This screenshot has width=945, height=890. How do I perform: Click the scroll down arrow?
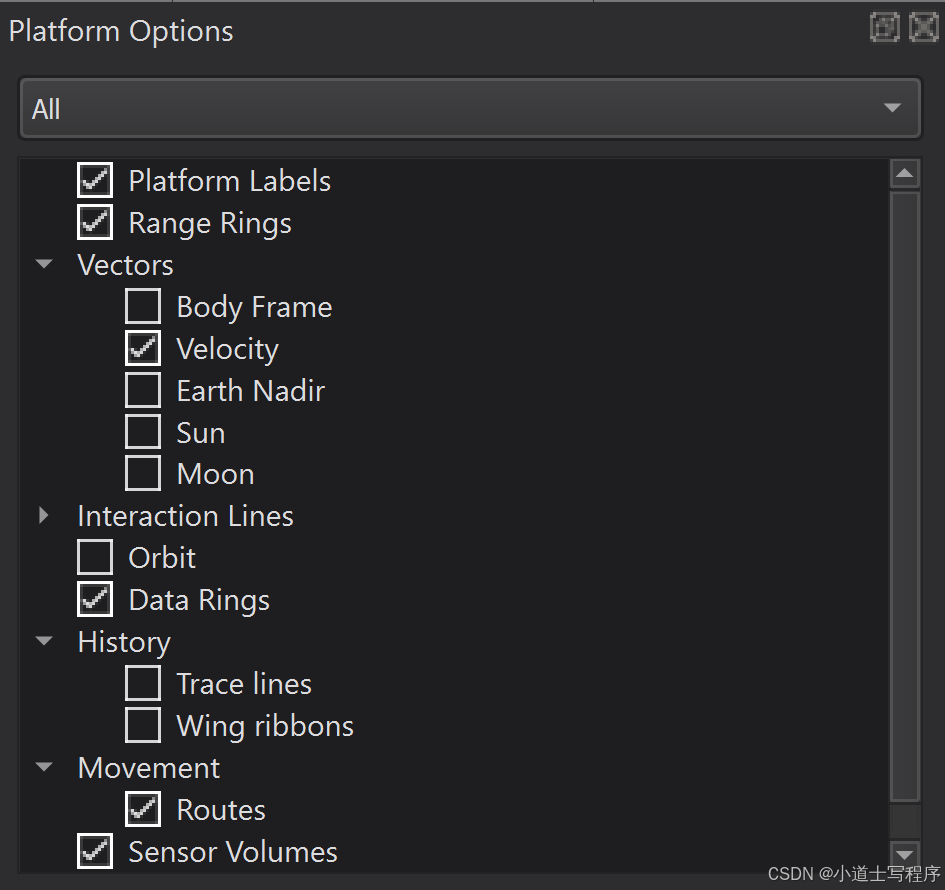(905, 855)
